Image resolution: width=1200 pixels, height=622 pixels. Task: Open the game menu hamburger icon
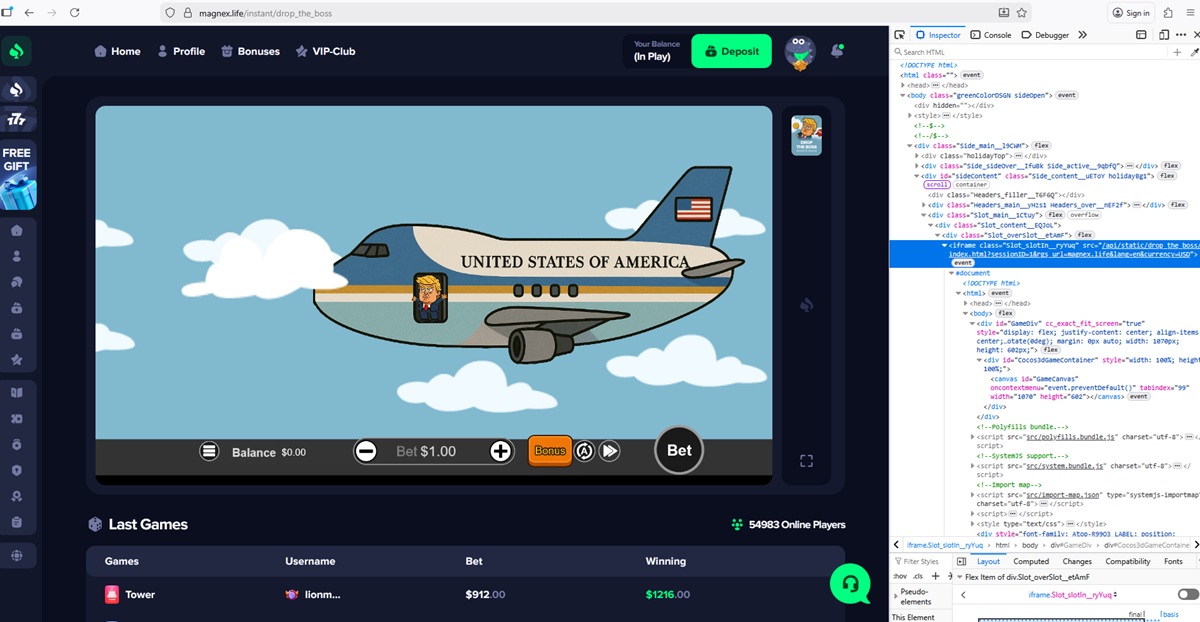(x=209, y=451)
